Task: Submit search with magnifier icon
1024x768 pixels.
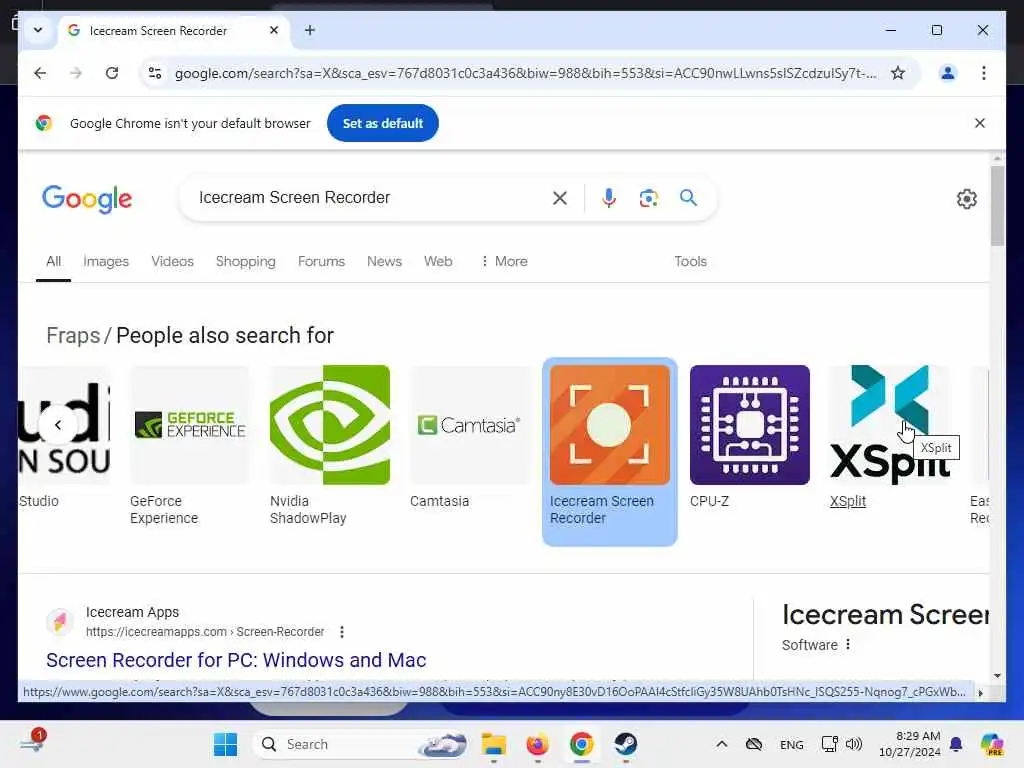Action: click(x=688, y=197)
